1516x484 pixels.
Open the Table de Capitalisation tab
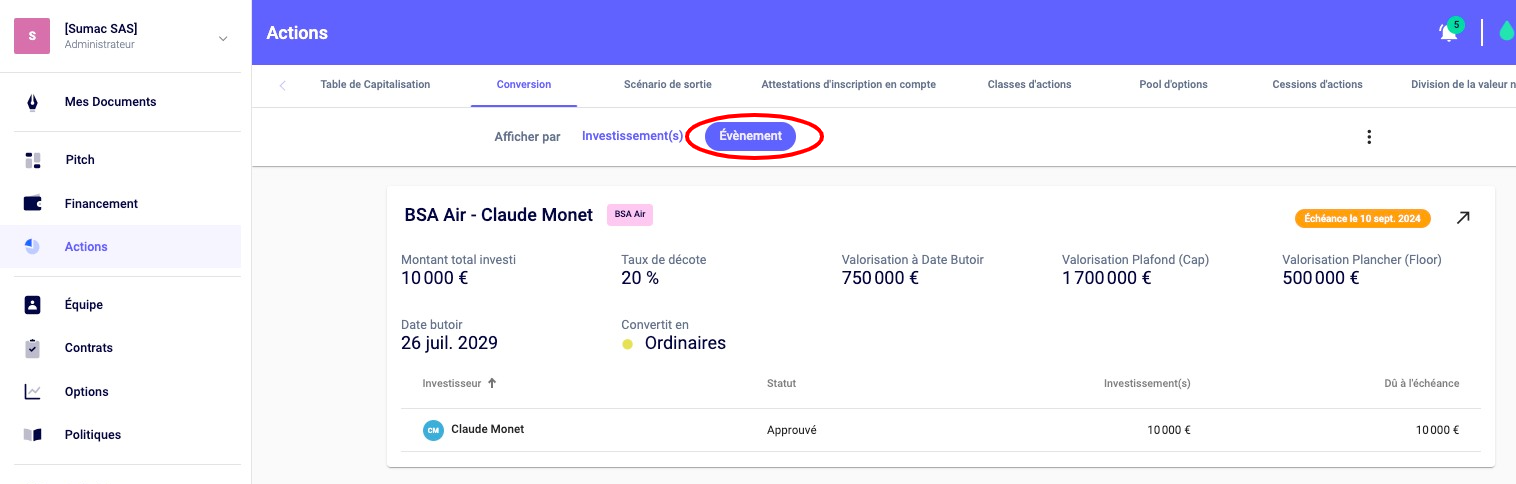[x=375, y=85]
